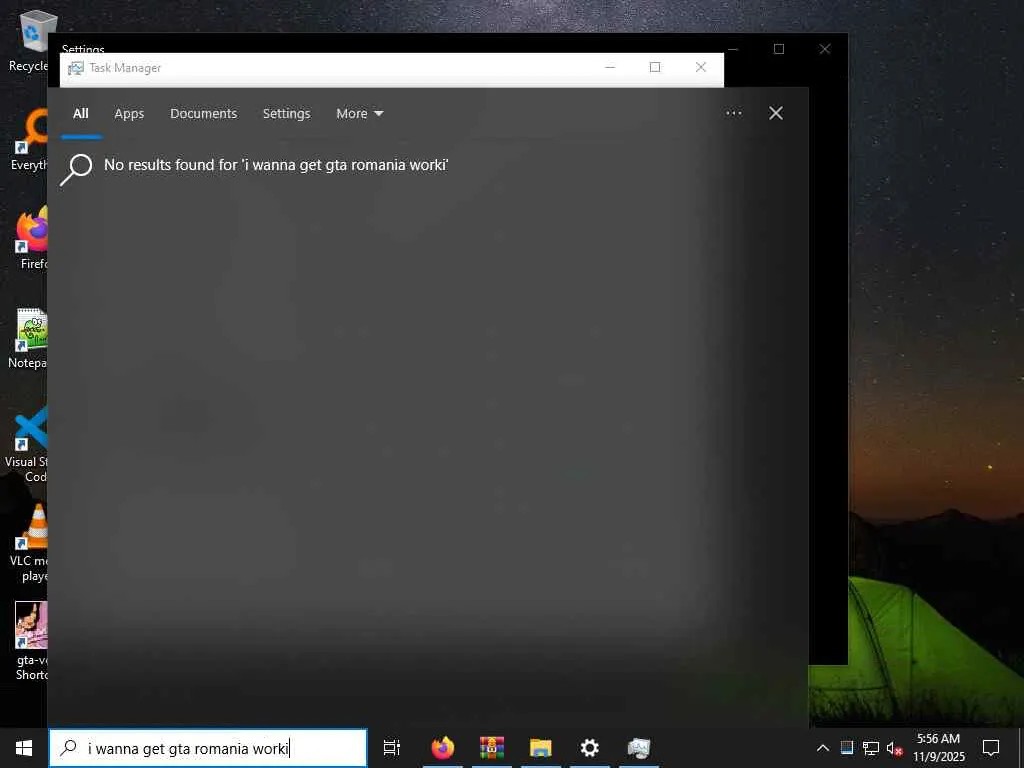This screenshot has width=1024, height=768.
Task: Open the Action Center notifications
Action: [991, 748]
